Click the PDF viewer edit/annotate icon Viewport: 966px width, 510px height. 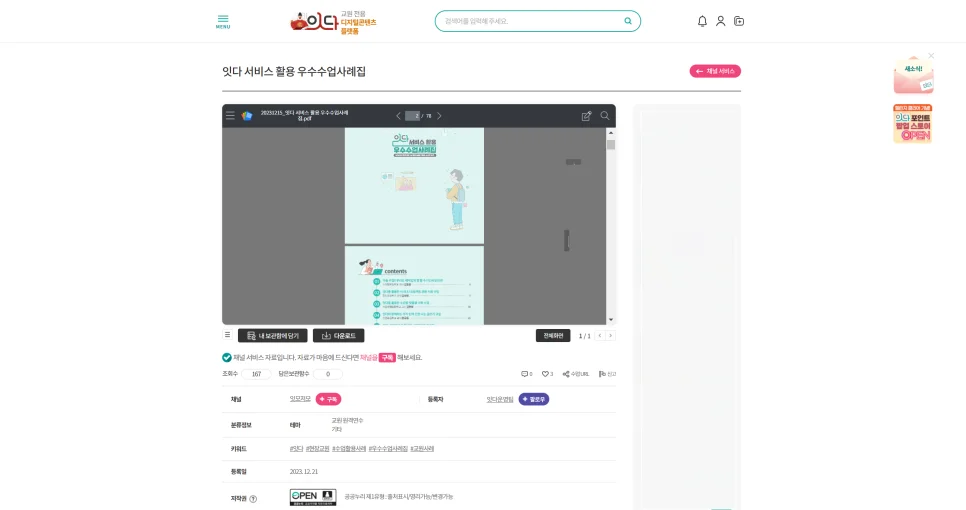pos(586,116)
